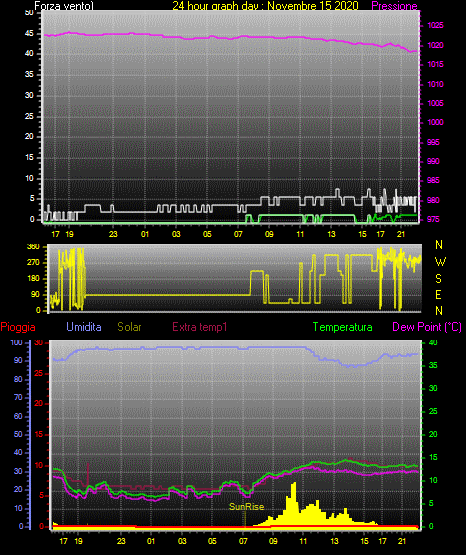Click the SunRise marker on bottom chart

tap(247, 507)
